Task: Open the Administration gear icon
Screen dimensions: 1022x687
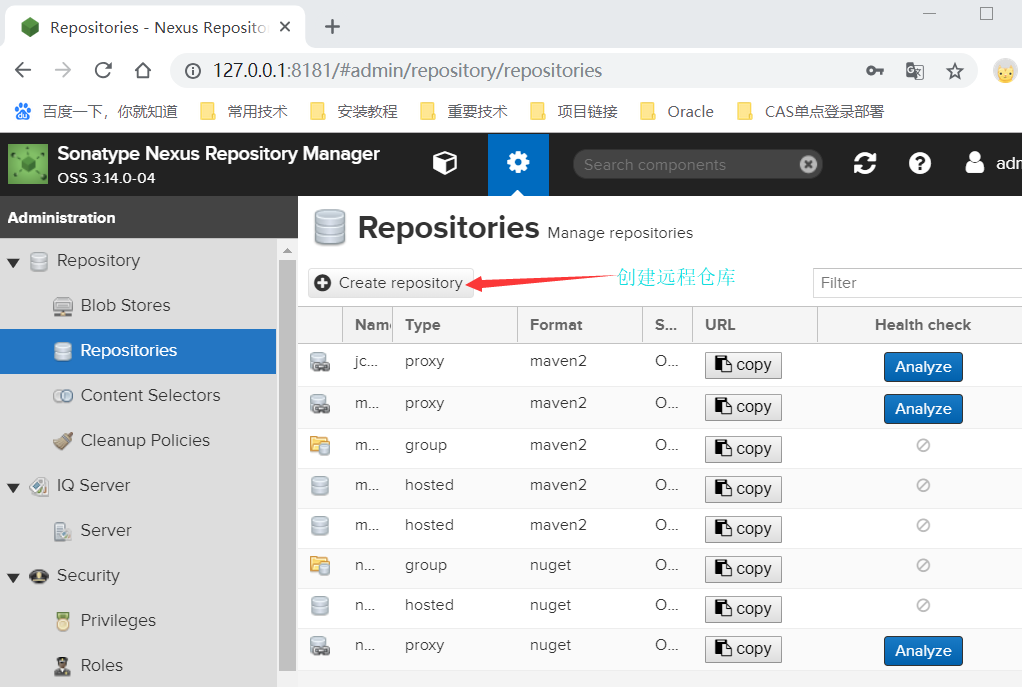Action: coord(518,163)
